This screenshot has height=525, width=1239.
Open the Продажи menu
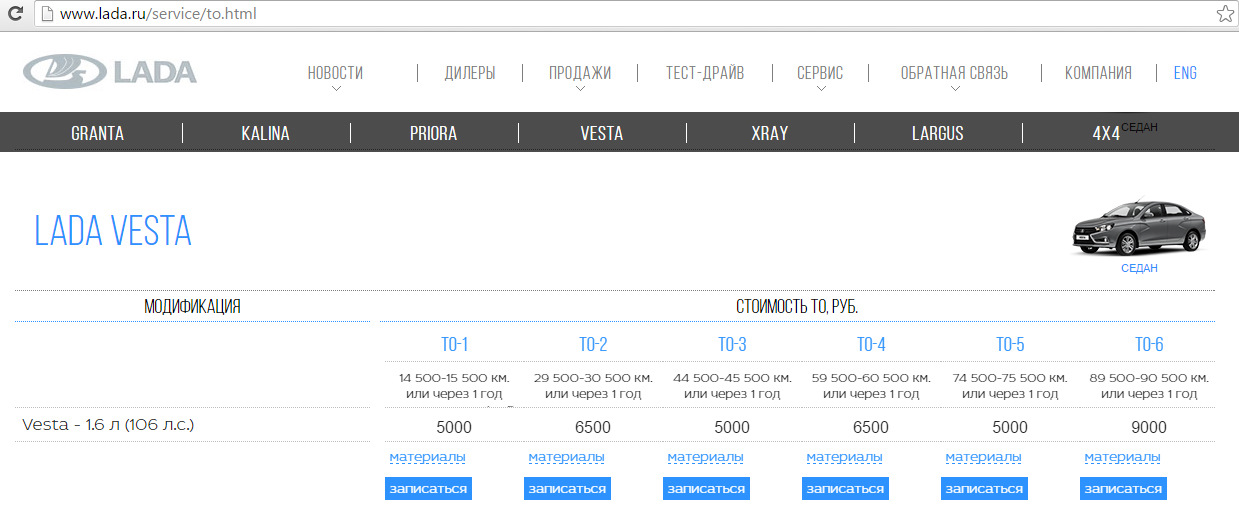click(x=580, y=73)
